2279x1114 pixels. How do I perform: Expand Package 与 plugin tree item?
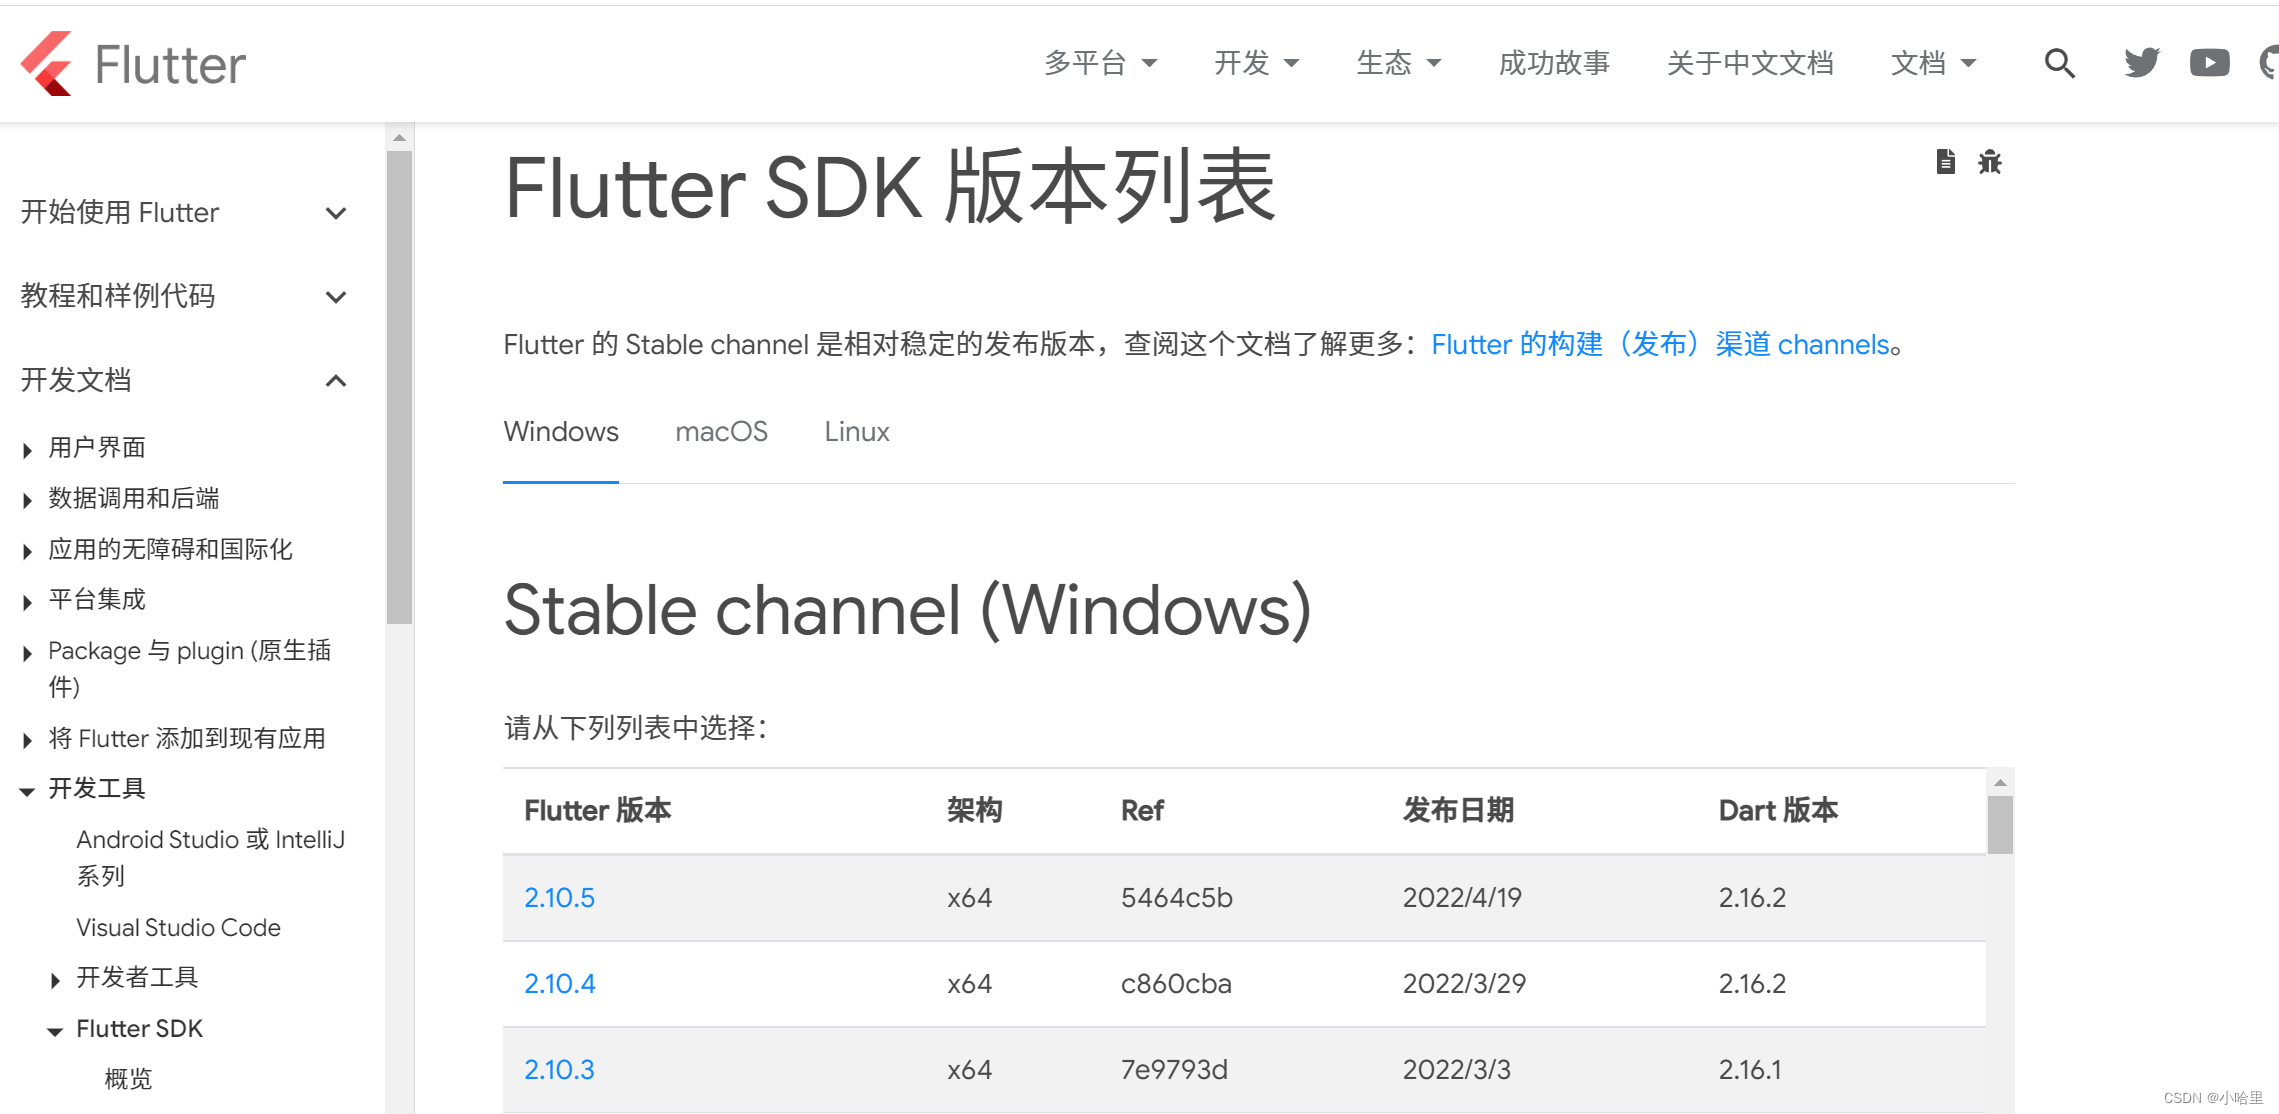(28, 653)
